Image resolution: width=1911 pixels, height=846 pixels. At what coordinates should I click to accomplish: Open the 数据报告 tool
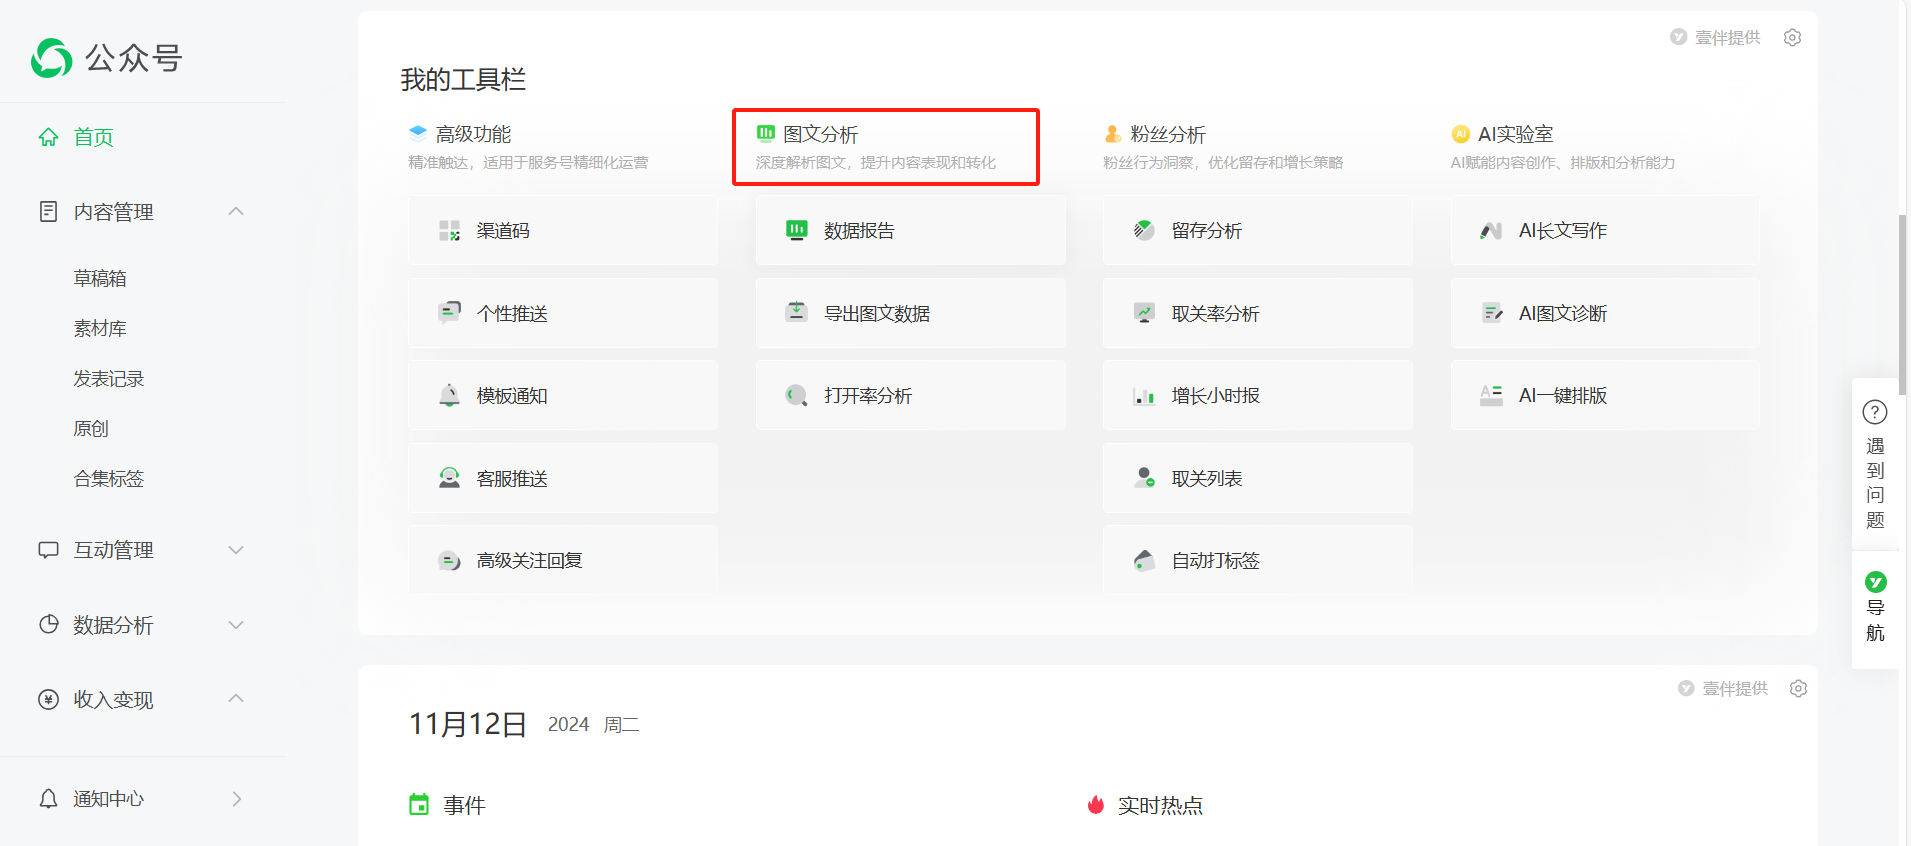(910, 231)
